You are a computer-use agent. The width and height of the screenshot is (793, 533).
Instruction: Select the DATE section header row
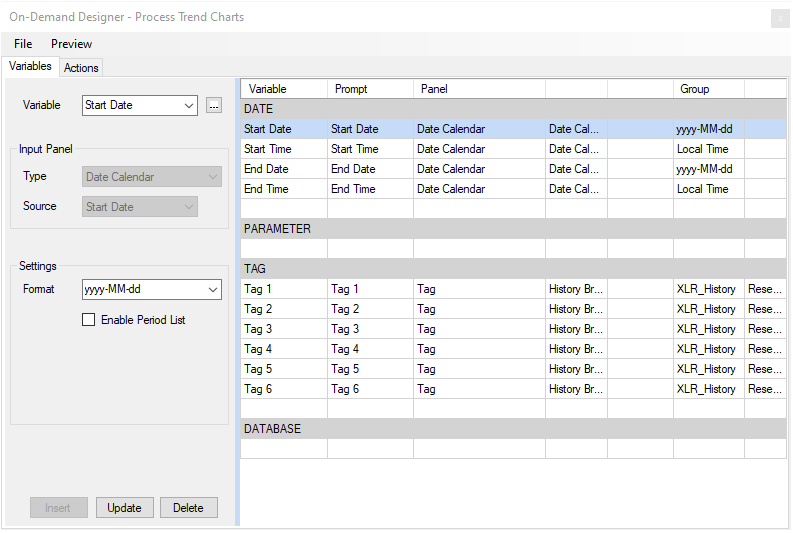pos(513,109)
